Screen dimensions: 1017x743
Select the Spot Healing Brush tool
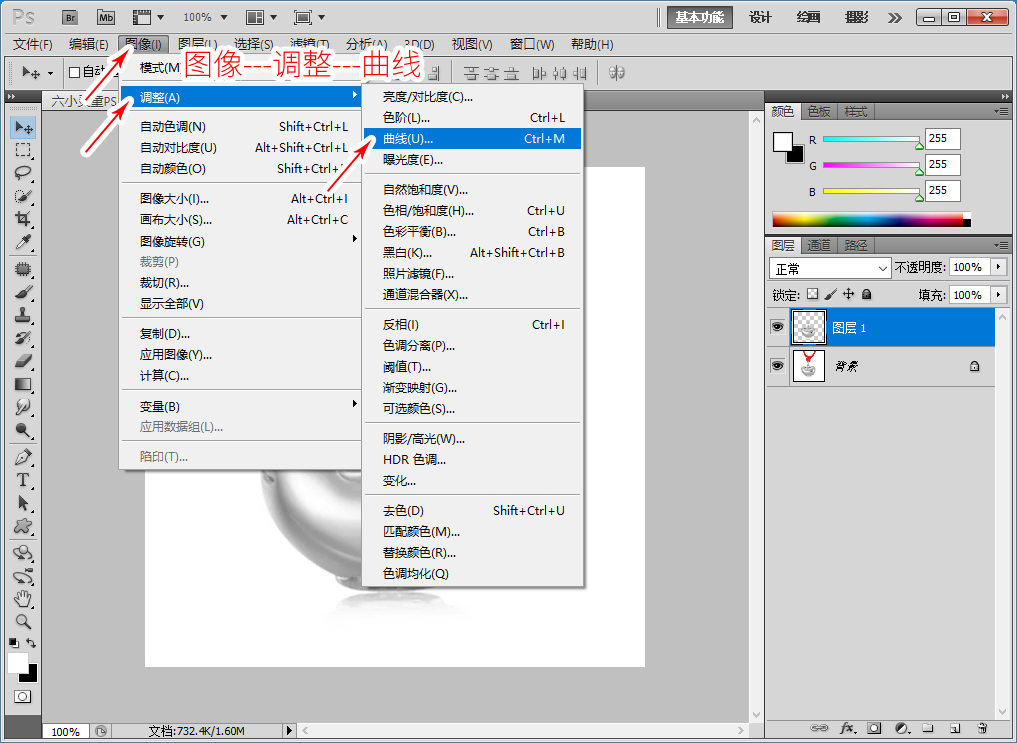[x=23, y=268]
